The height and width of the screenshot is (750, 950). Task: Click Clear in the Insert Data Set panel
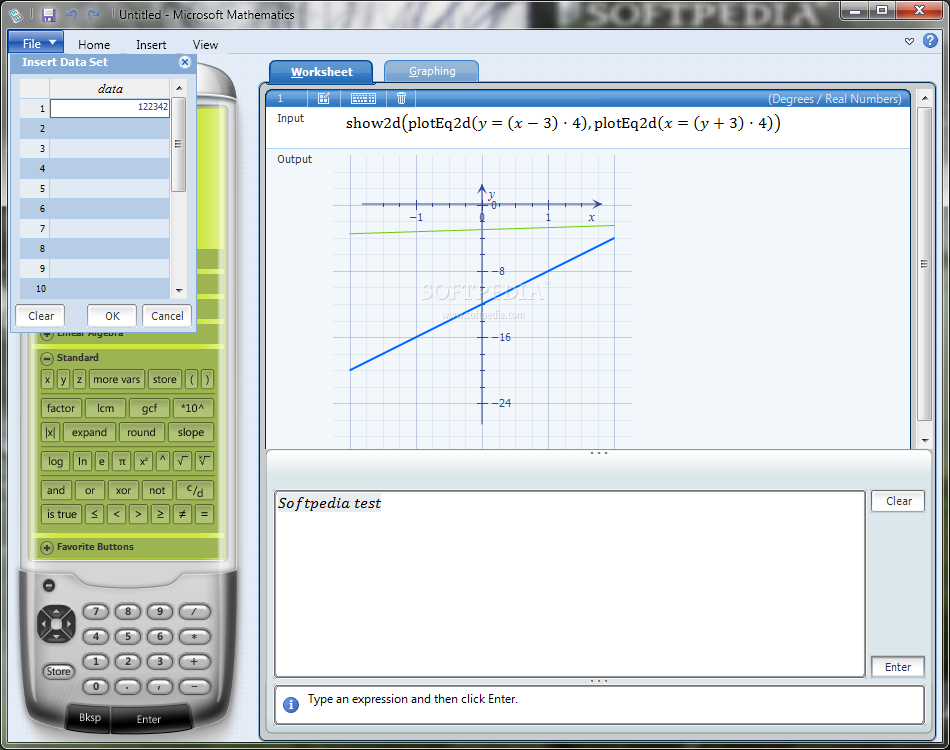(41, 316)
